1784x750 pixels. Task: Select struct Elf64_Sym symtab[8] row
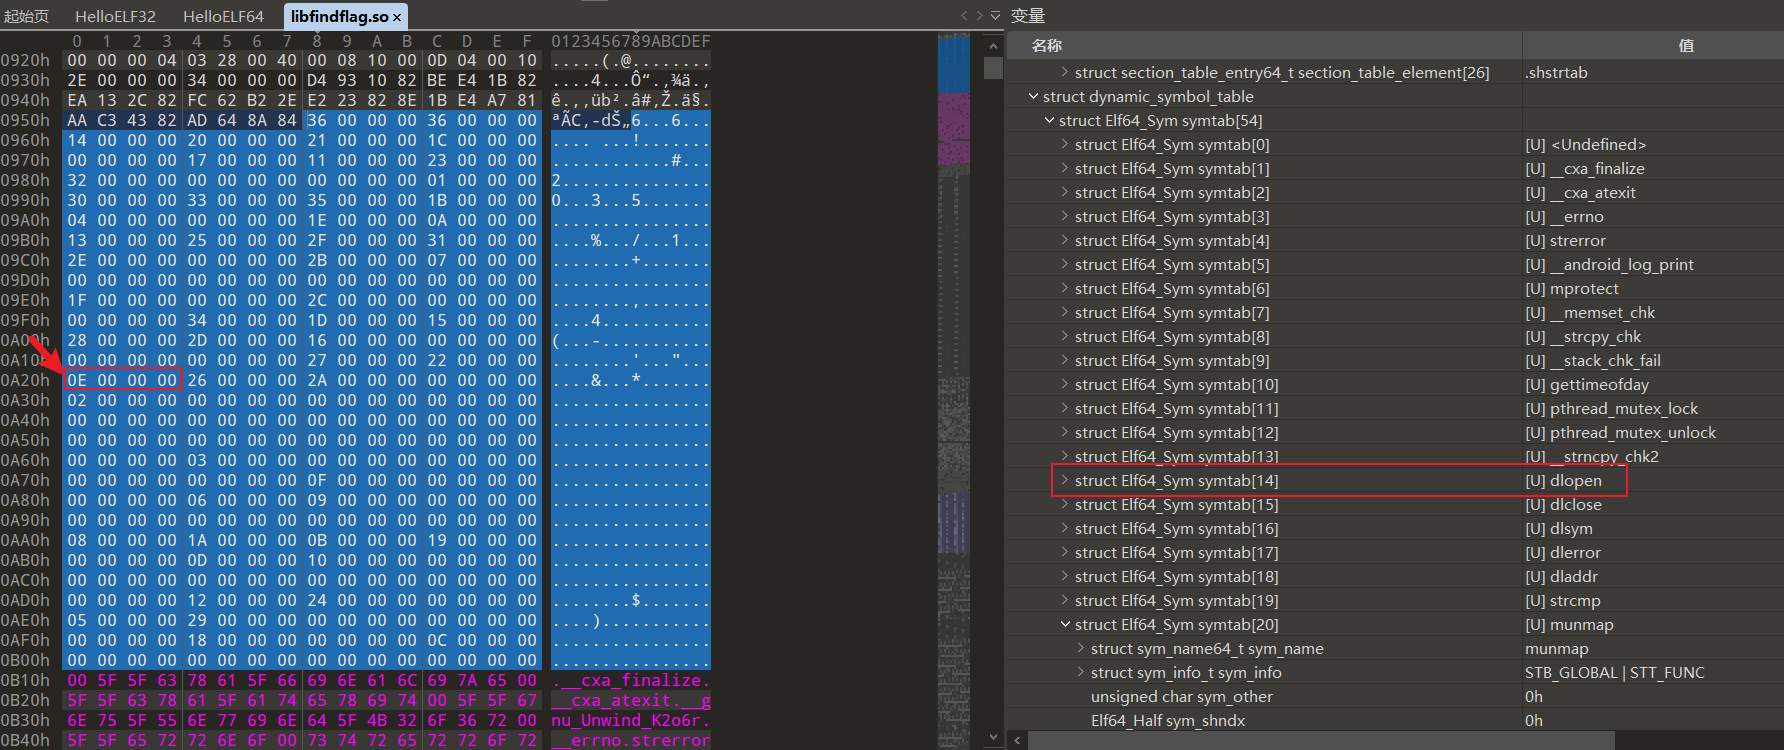[1395, 336]
